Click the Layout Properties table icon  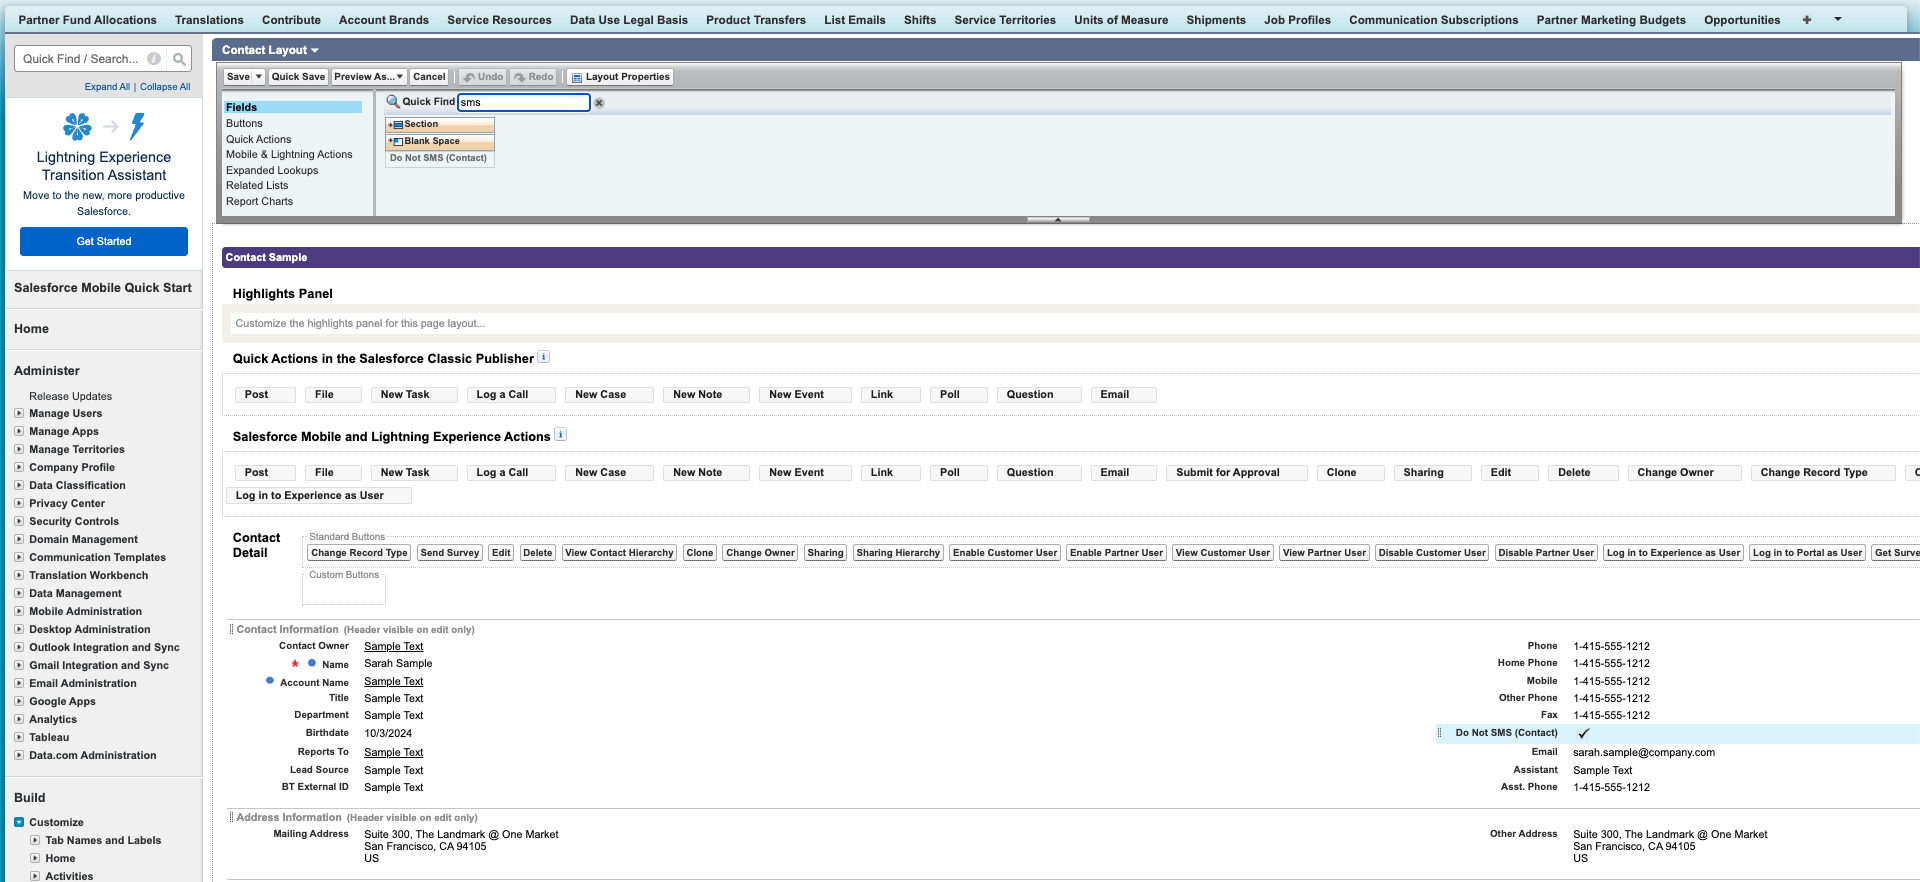click(x=577, y=77)
